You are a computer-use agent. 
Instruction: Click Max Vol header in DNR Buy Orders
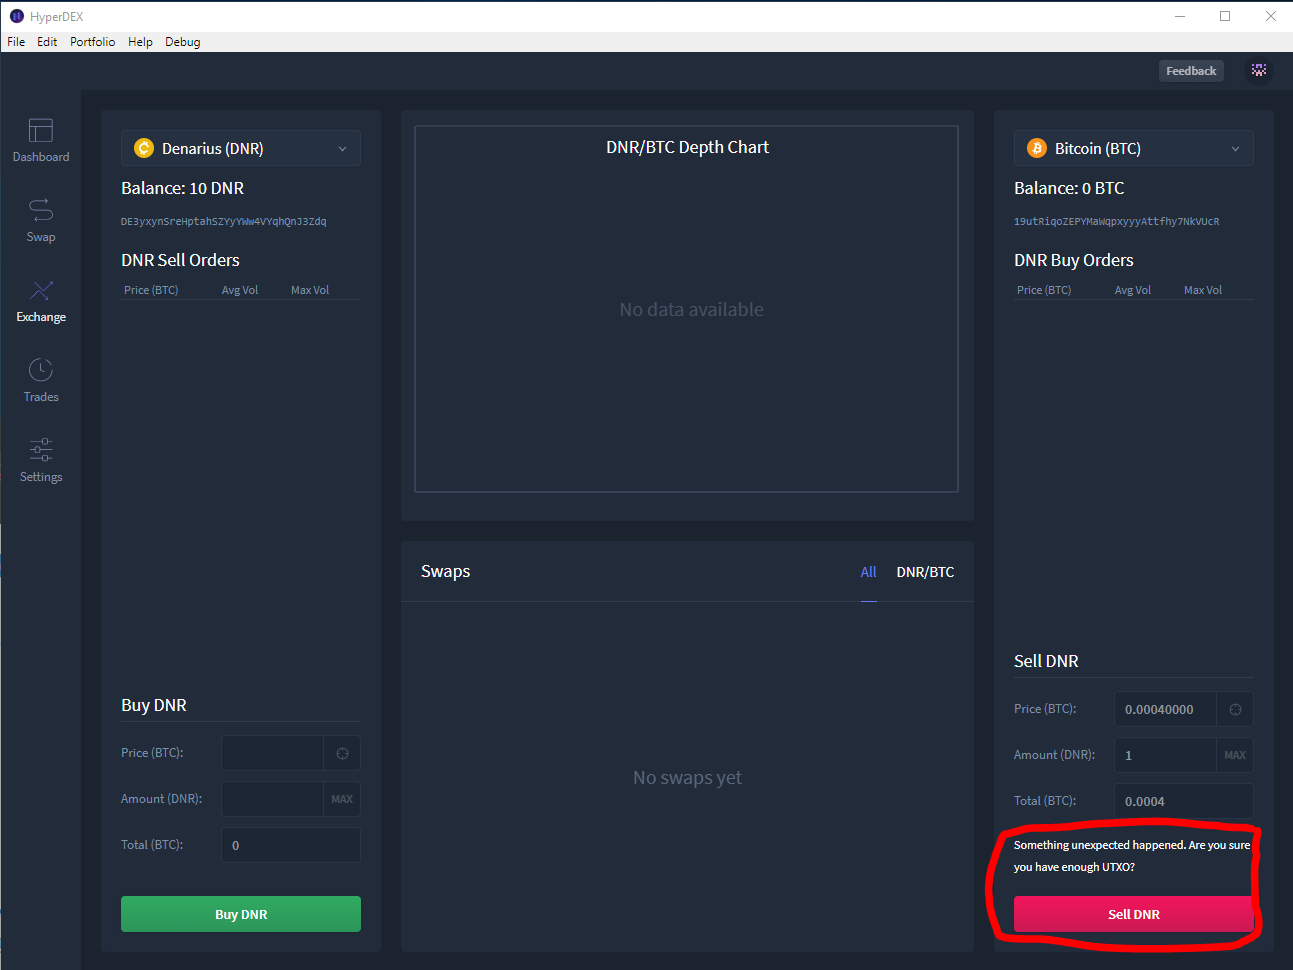pyautogui.click(x=1203, y=290)
